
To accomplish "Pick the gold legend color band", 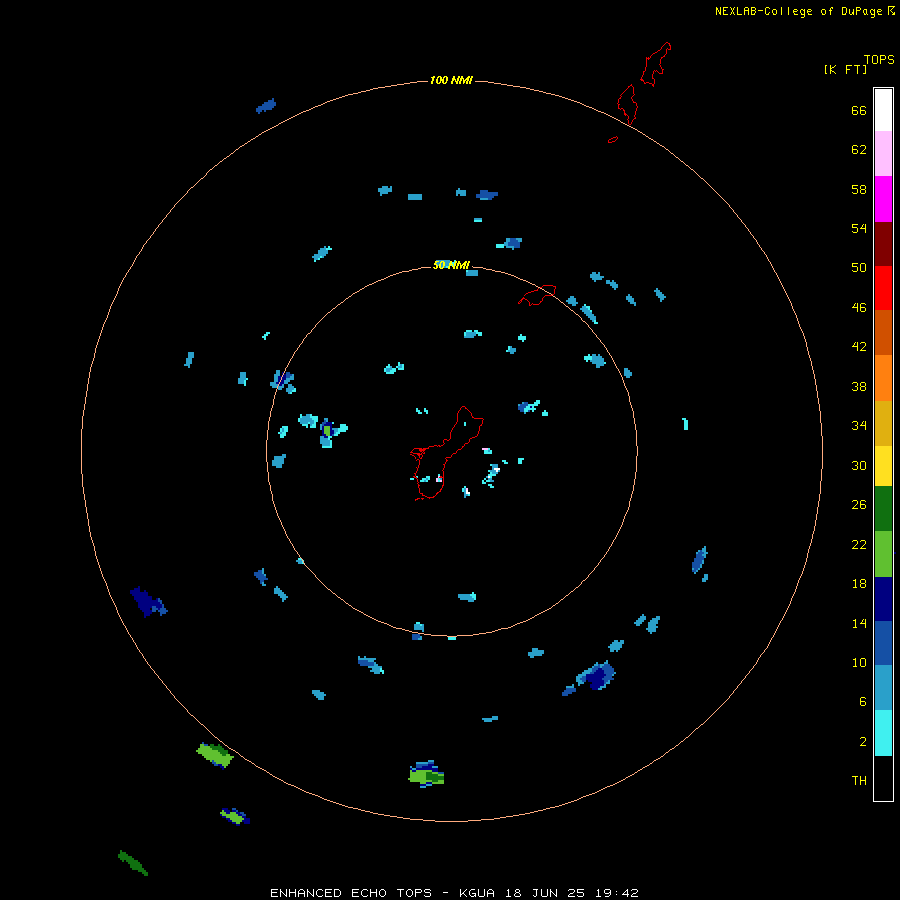I will (x=883, y=423).
